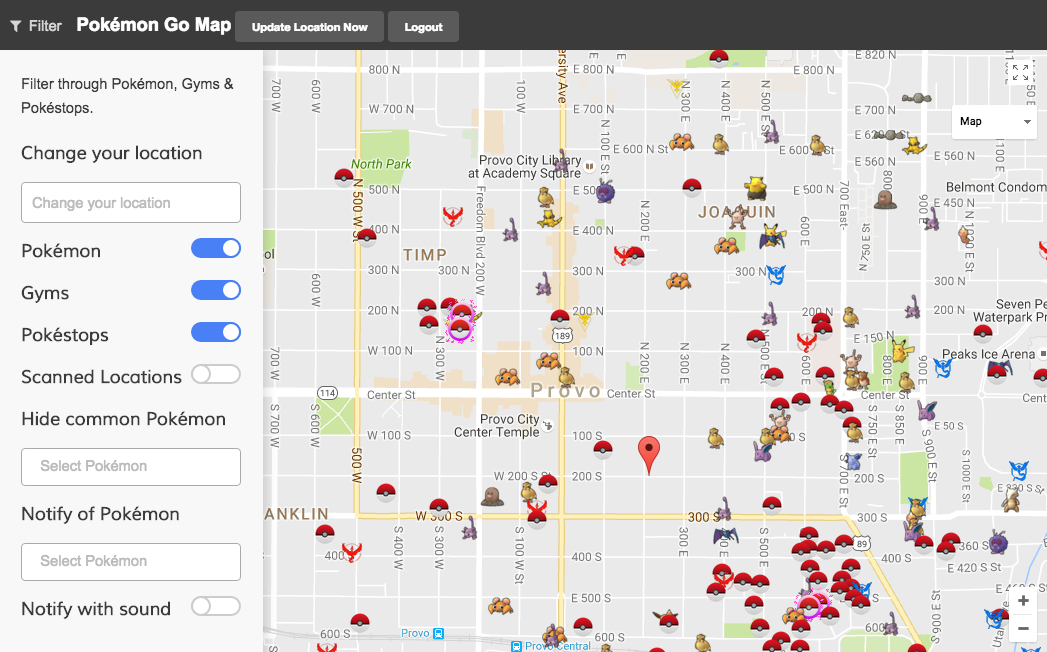Select the Pidgey right of the red pin
The height and width of the screenshot is (652, 1047).
pos(715,438)
